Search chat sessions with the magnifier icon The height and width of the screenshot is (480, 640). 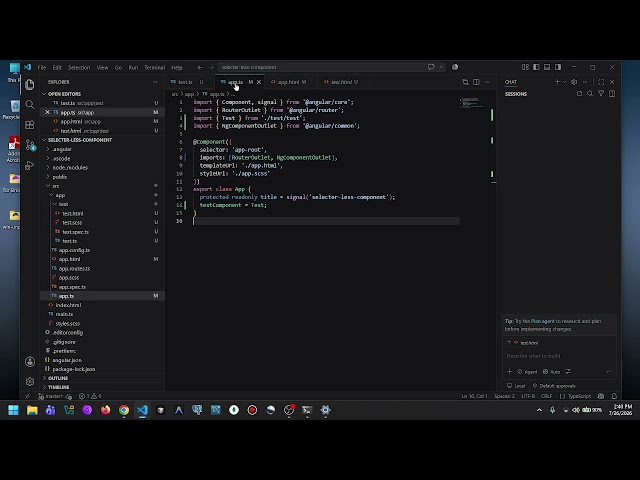click(590, 94)
